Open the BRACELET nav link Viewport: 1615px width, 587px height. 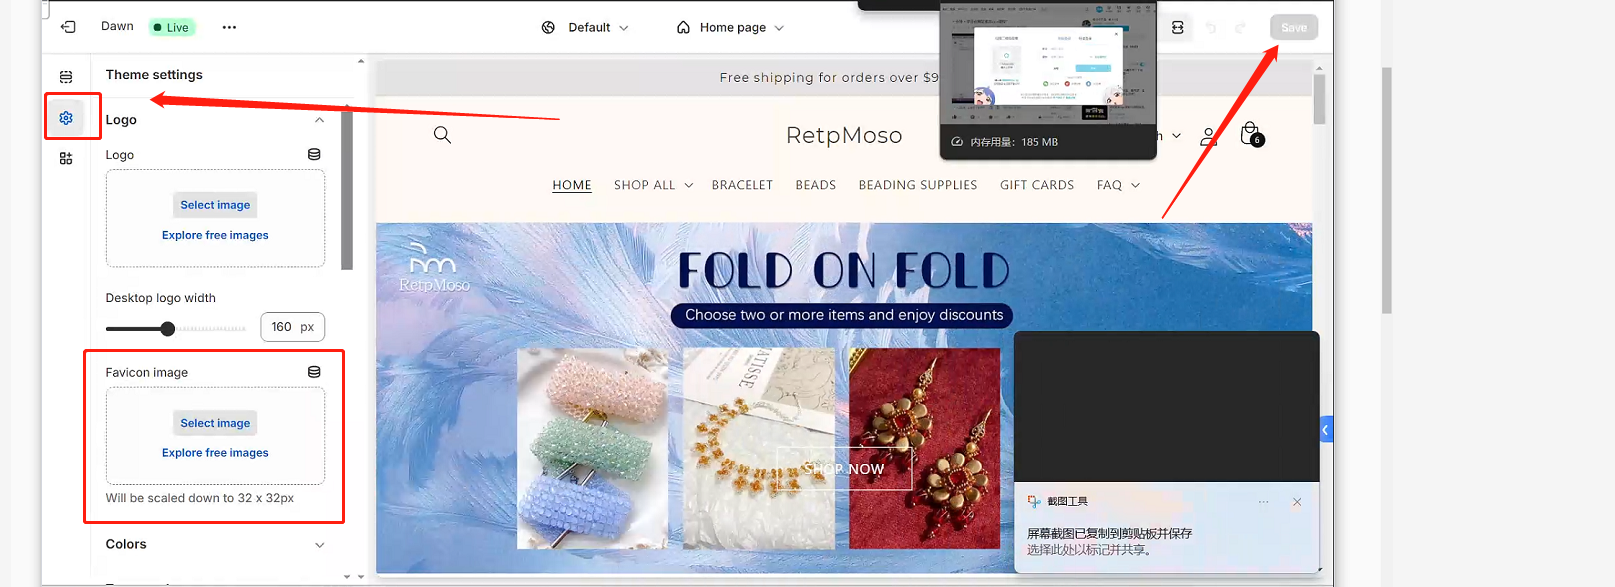(x=742, y=185)
